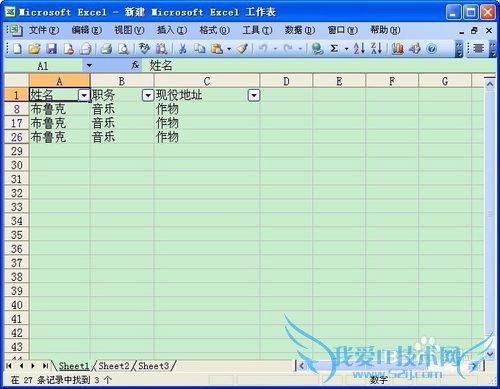This screenshot has height=389, width=500.
Task: Copy selection using copy icon
Action: click(x=200, y=49)
